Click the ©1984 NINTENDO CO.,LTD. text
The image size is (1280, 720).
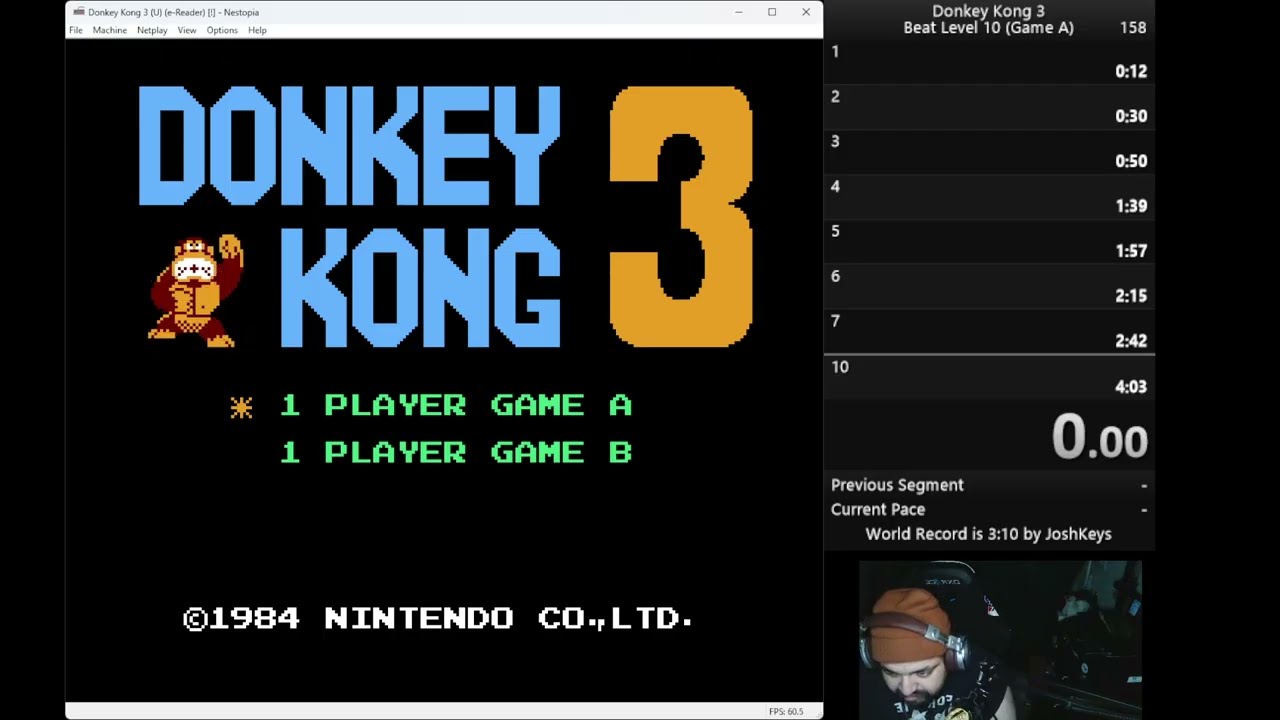pyautogui.click(x=438, y=618)
